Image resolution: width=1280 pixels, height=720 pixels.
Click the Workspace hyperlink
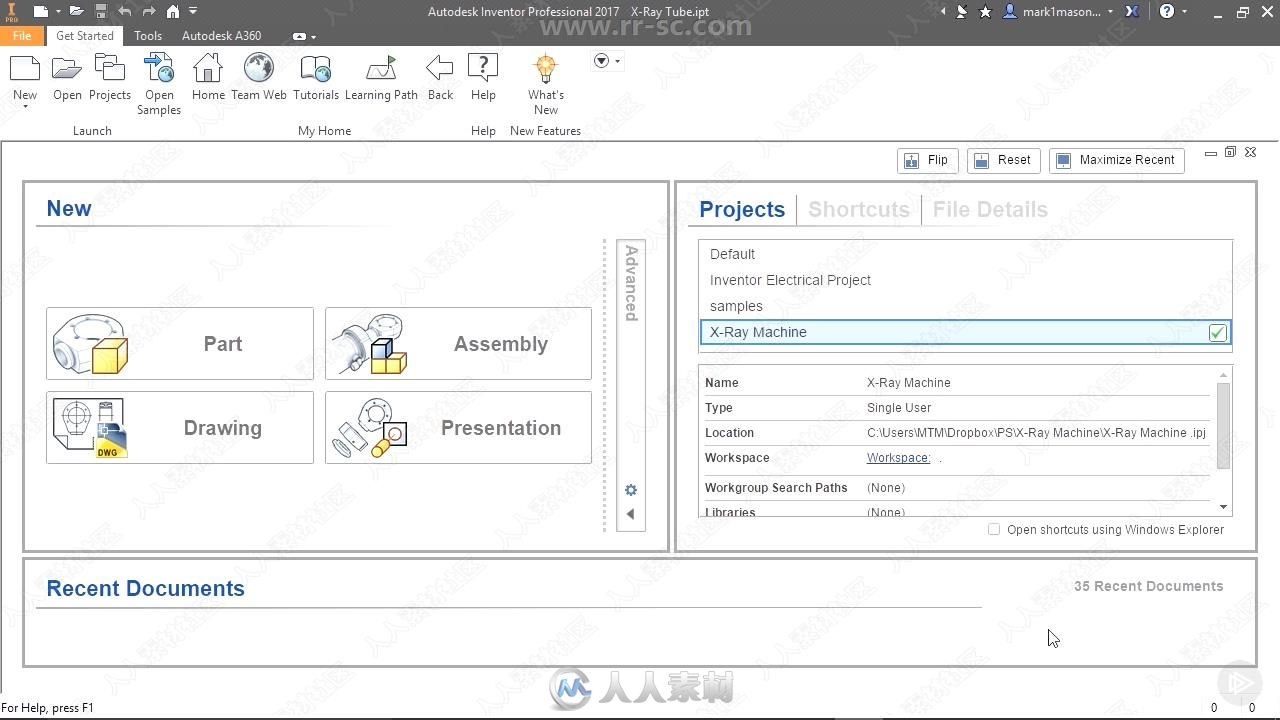click(898, 458)
